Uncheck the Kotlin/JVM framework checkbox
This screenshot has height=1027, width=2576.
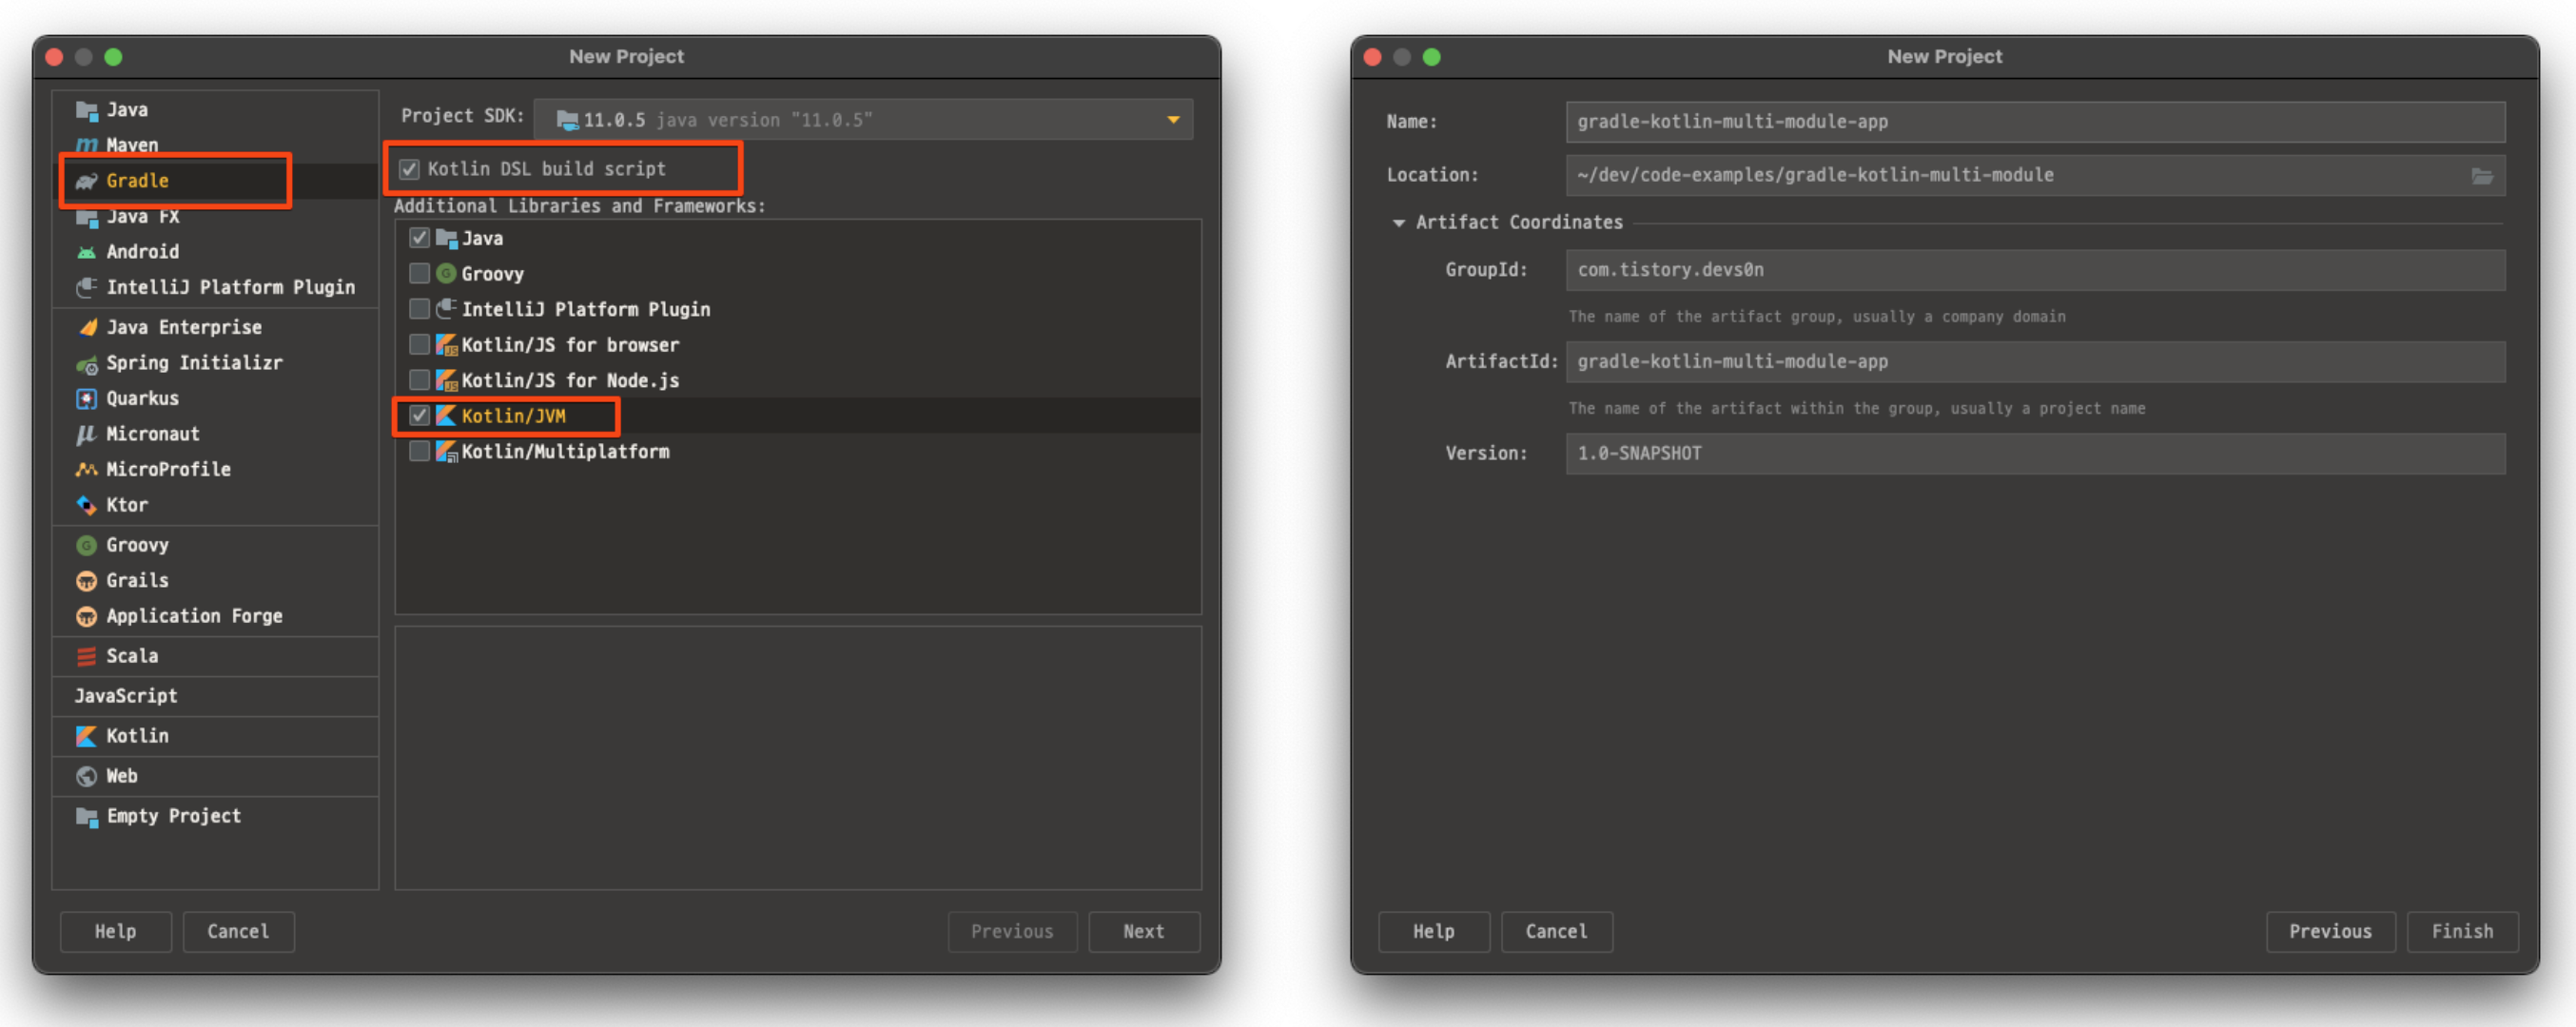click(420, 416)
